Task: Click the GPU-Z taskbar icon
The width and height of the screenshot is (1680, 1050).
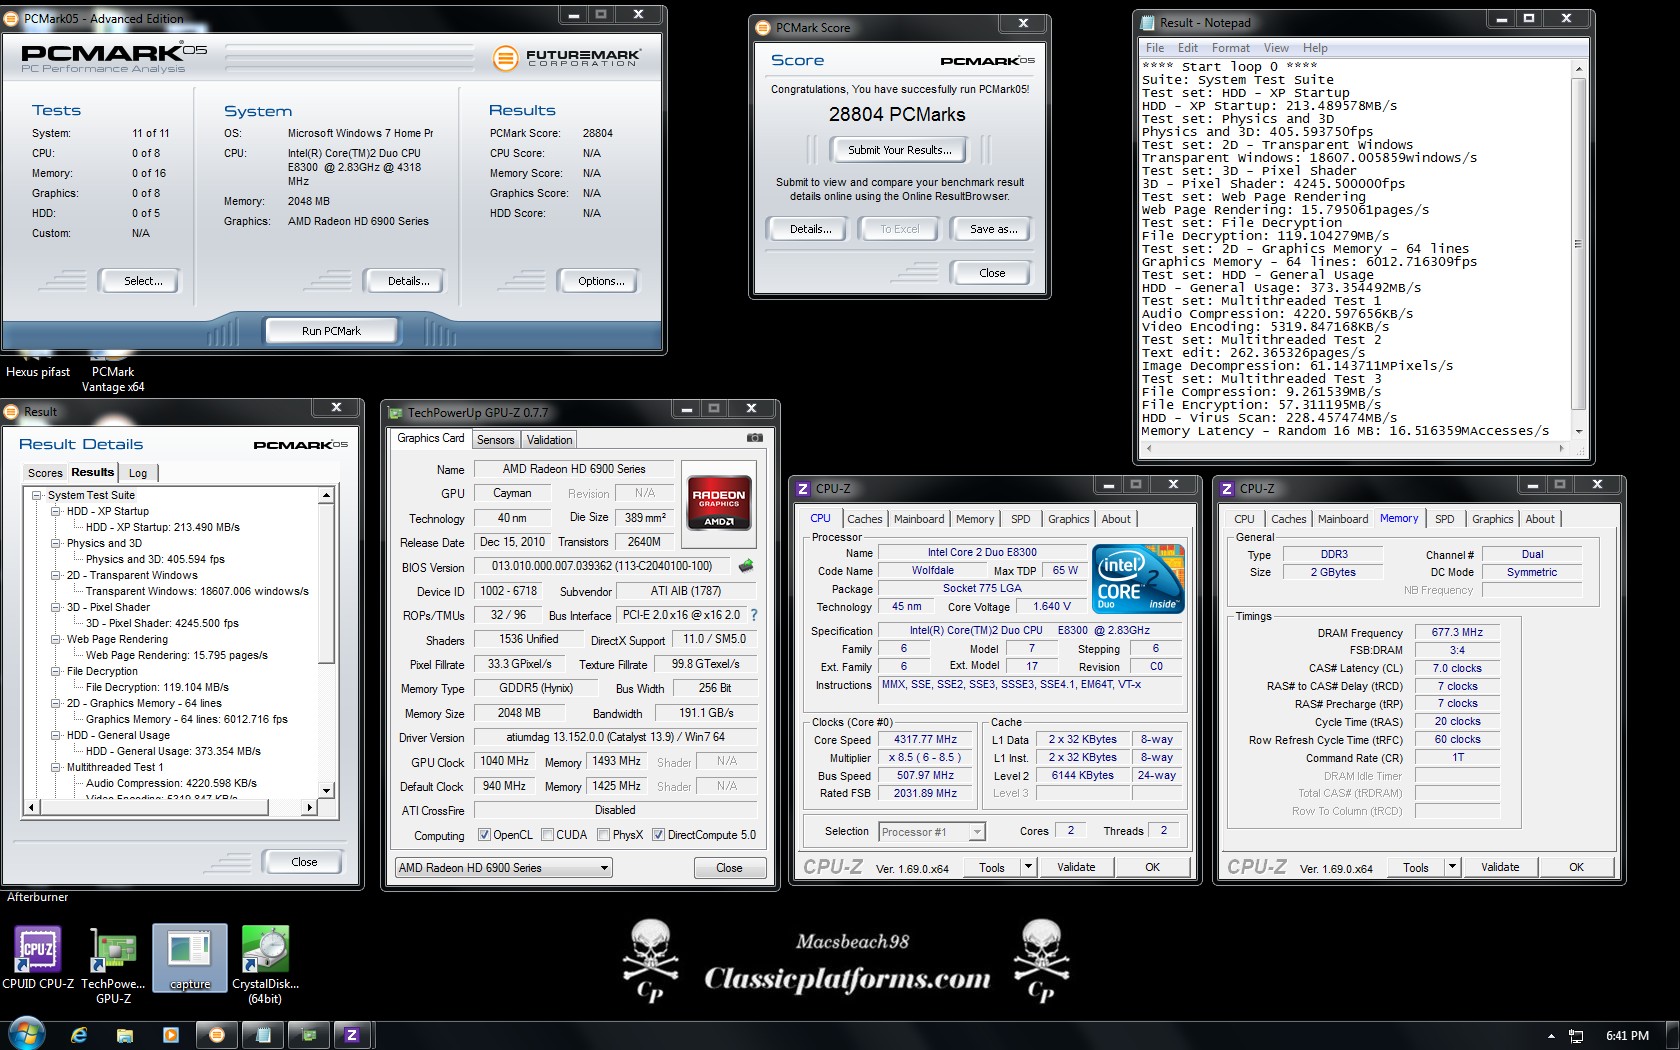Action: click(x=309, y=1035)
